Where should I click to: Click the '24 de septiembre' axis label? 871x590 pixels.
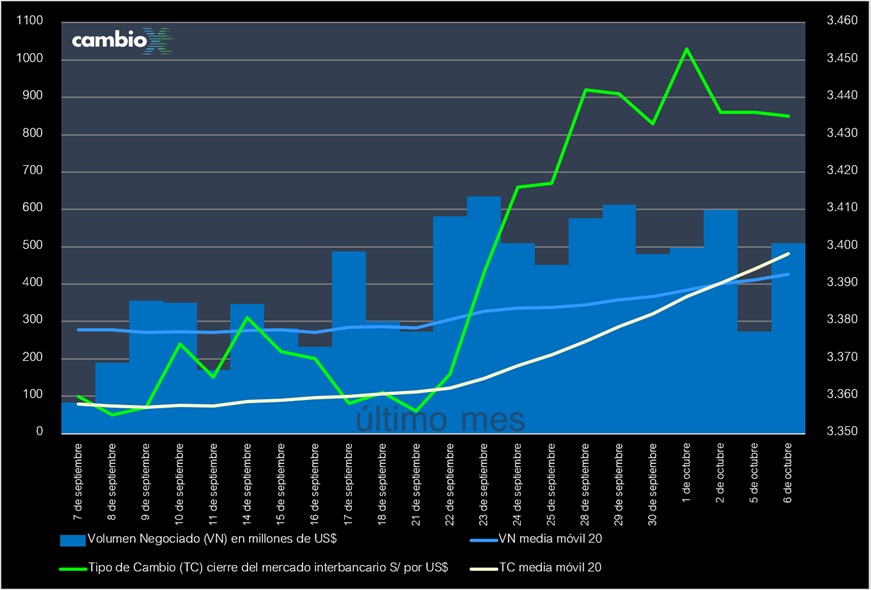point(518,484)
